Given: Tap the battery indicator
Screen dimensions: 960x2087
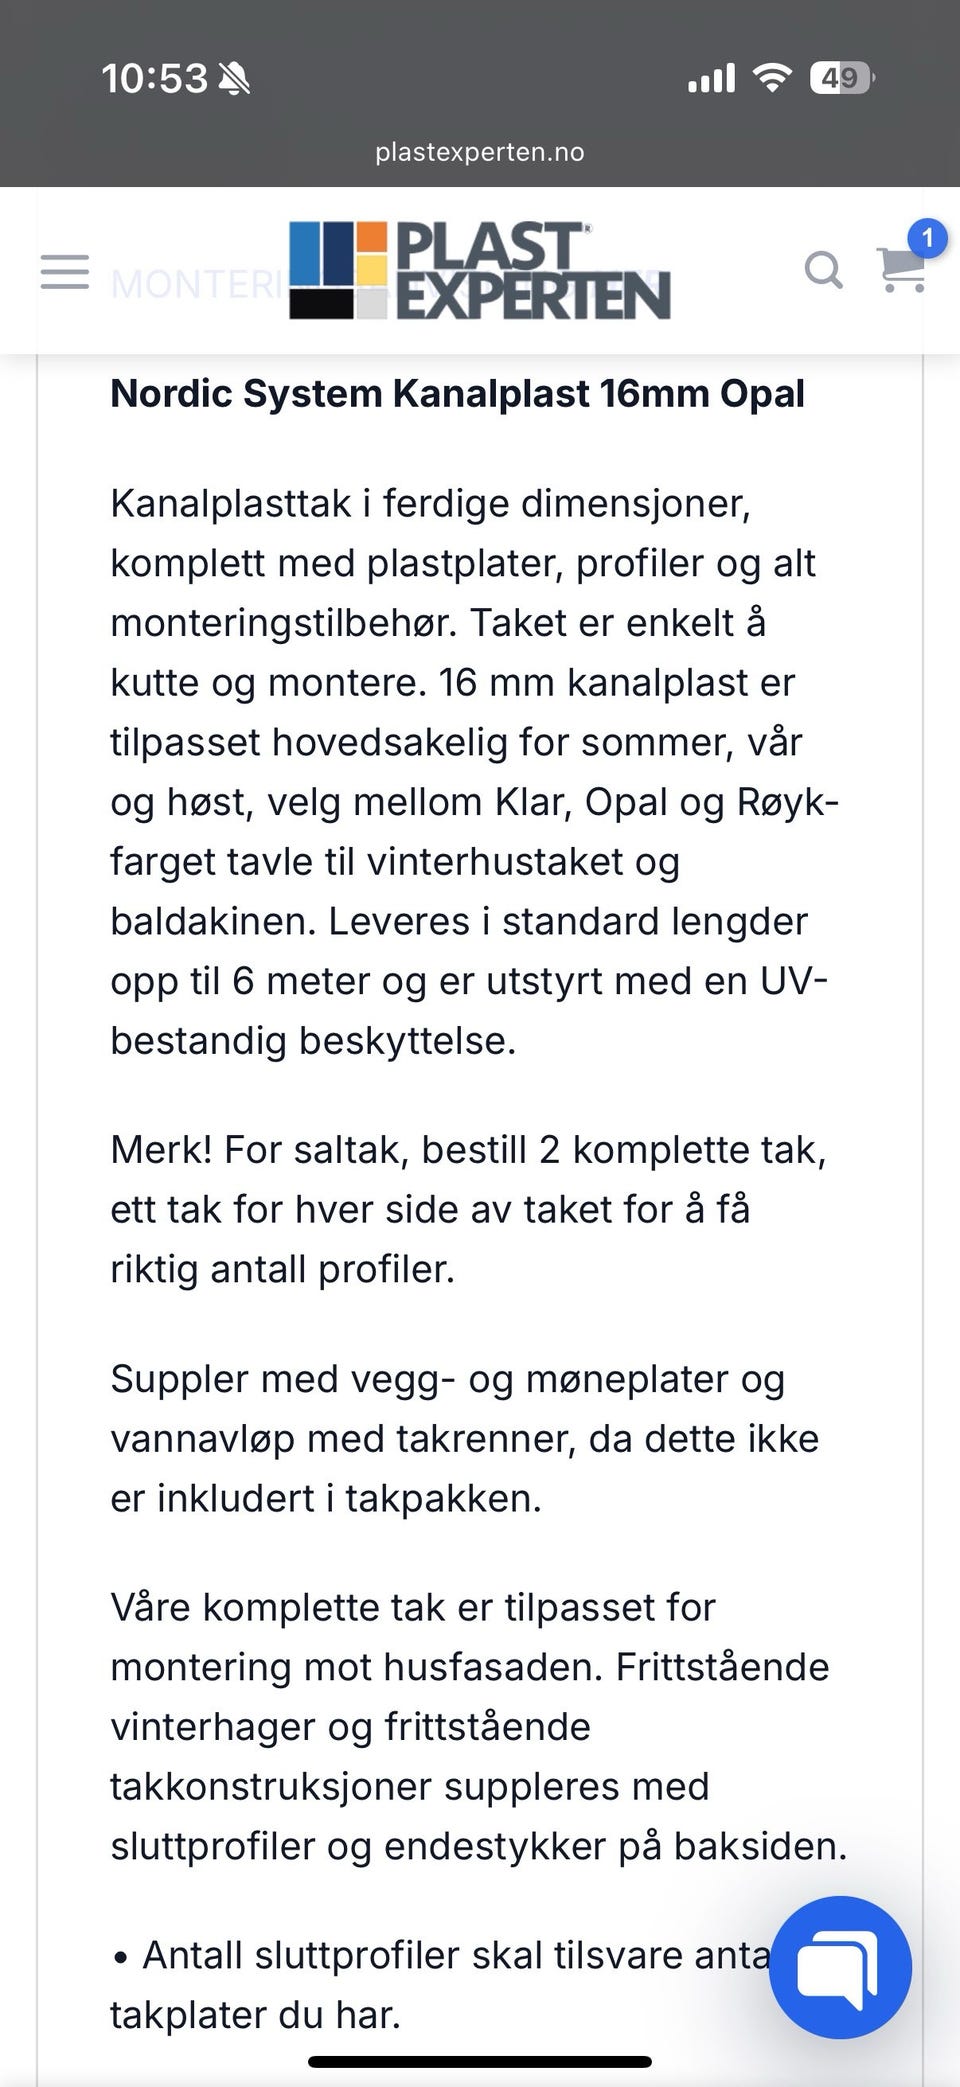Looking at the screenshot, I should (842, 77).
